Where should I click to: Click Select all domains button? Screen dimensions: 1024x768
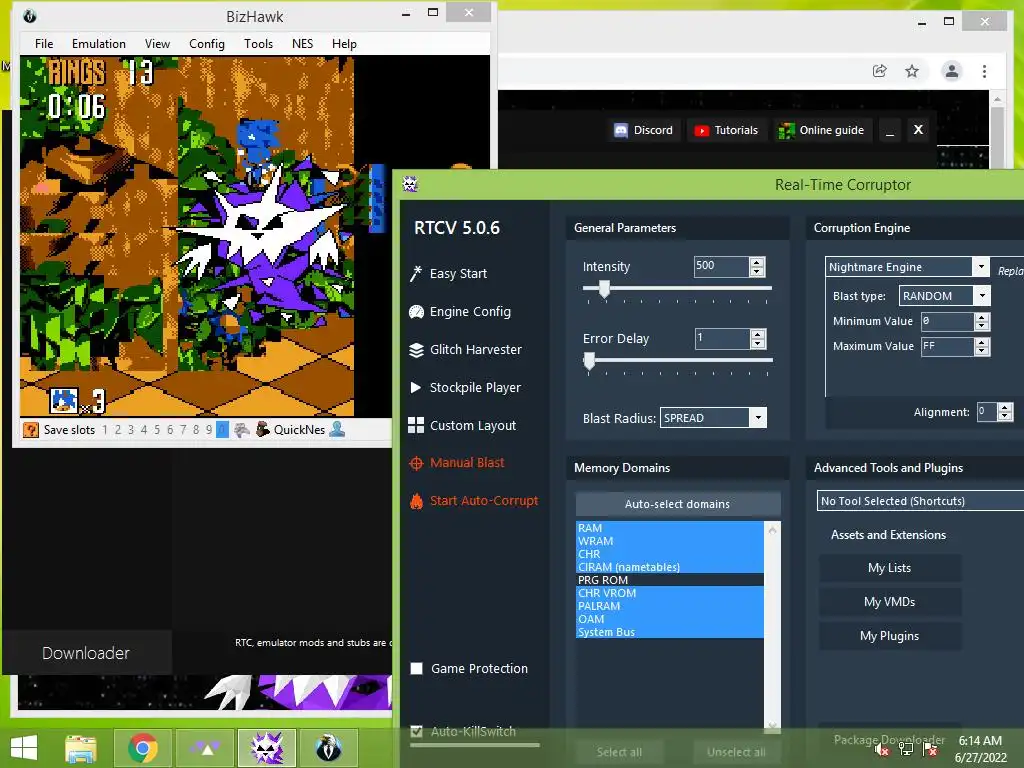pos(619,752)
